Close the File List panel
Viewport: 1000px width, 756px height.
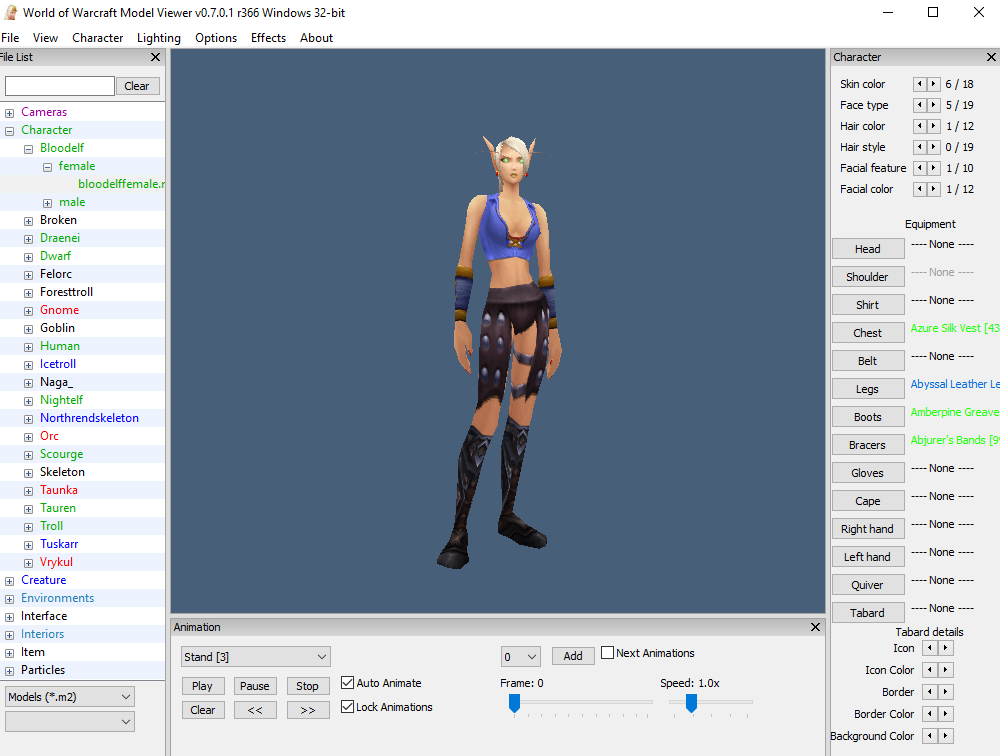pyautogui.click(x=155, y=57)
